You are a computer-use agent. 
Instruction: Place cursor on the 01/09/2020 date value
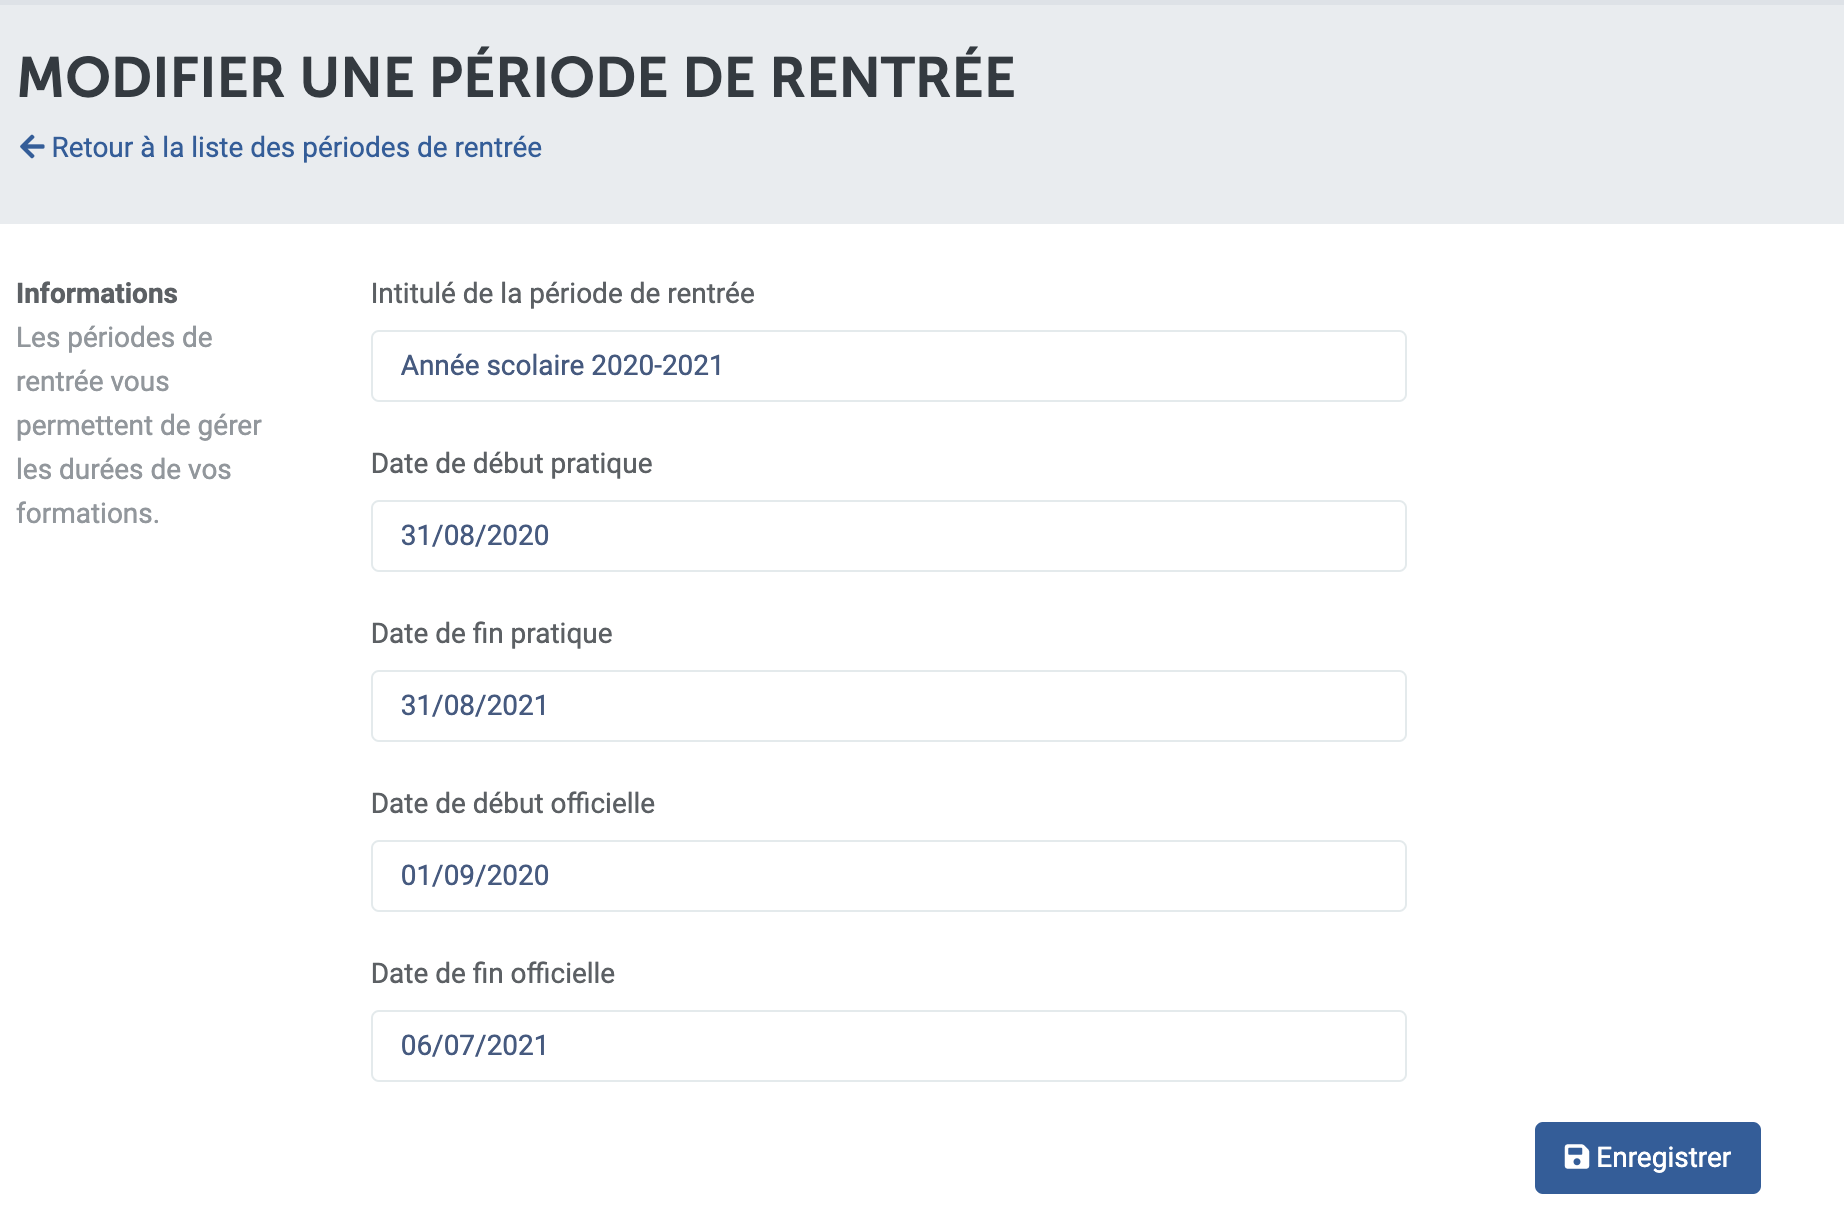point(475,875)
